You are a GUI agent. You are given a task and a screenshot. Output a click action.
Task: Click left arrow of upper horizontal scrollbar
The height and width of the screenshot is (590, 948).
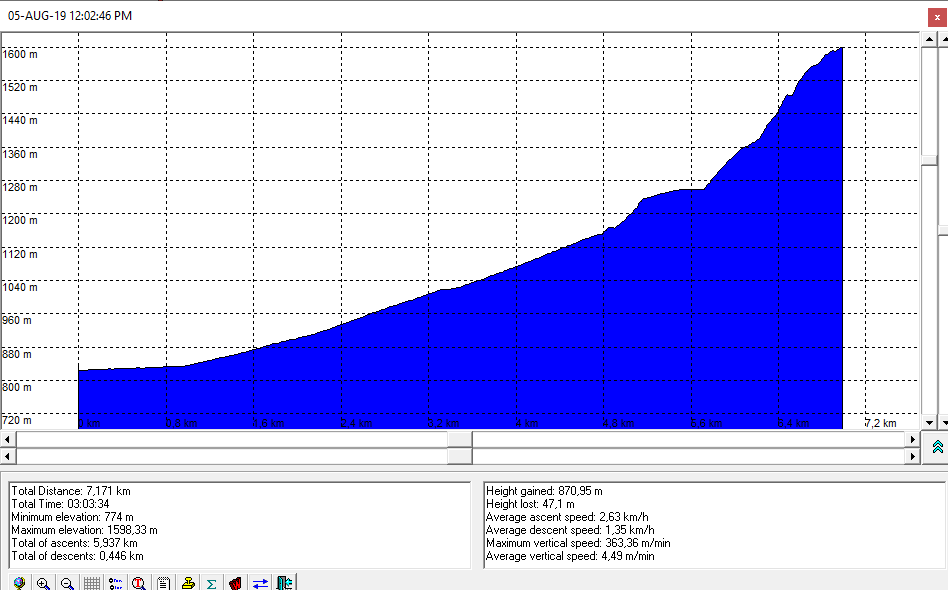pyautogui.click(x=7, y=439)
